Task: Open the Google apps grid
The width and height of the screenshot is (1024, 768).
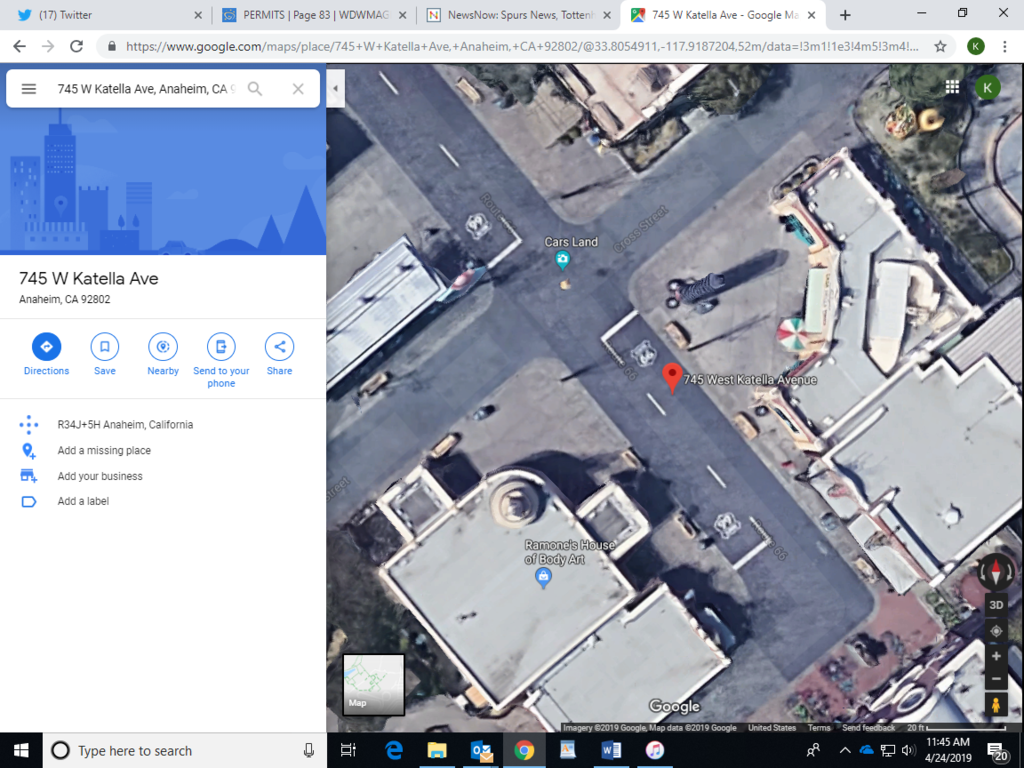Action: click(x=952, y=87)
